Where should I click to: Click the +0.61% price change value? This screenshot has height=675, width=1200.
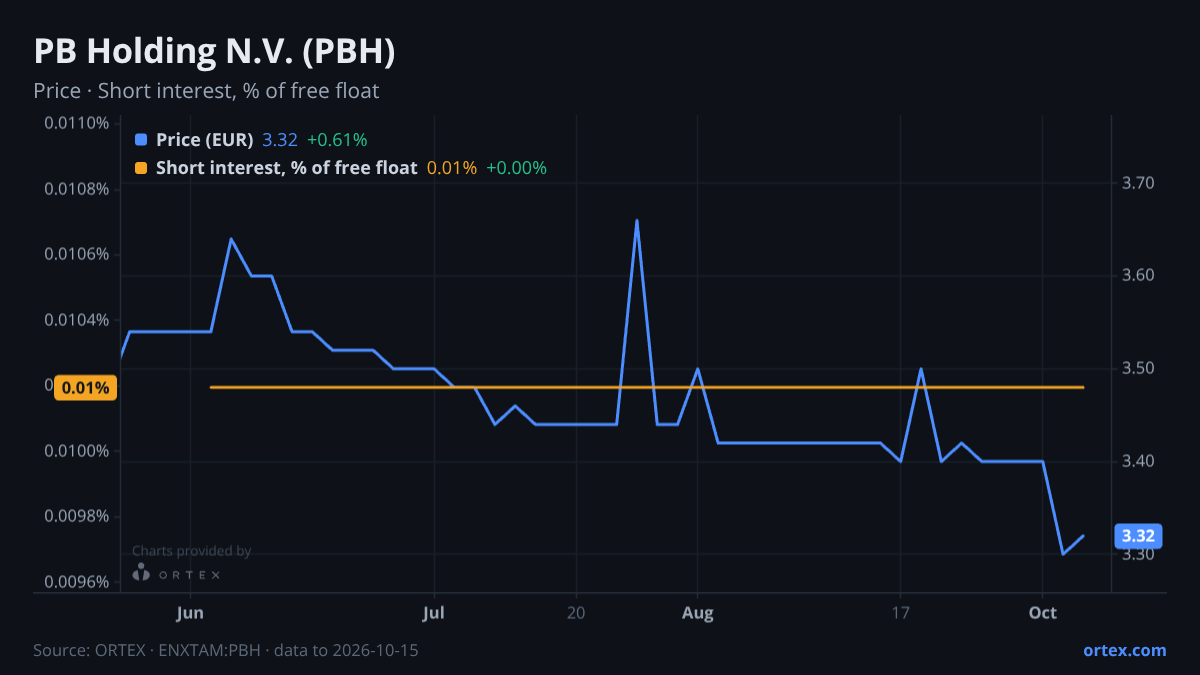point(337,140)
